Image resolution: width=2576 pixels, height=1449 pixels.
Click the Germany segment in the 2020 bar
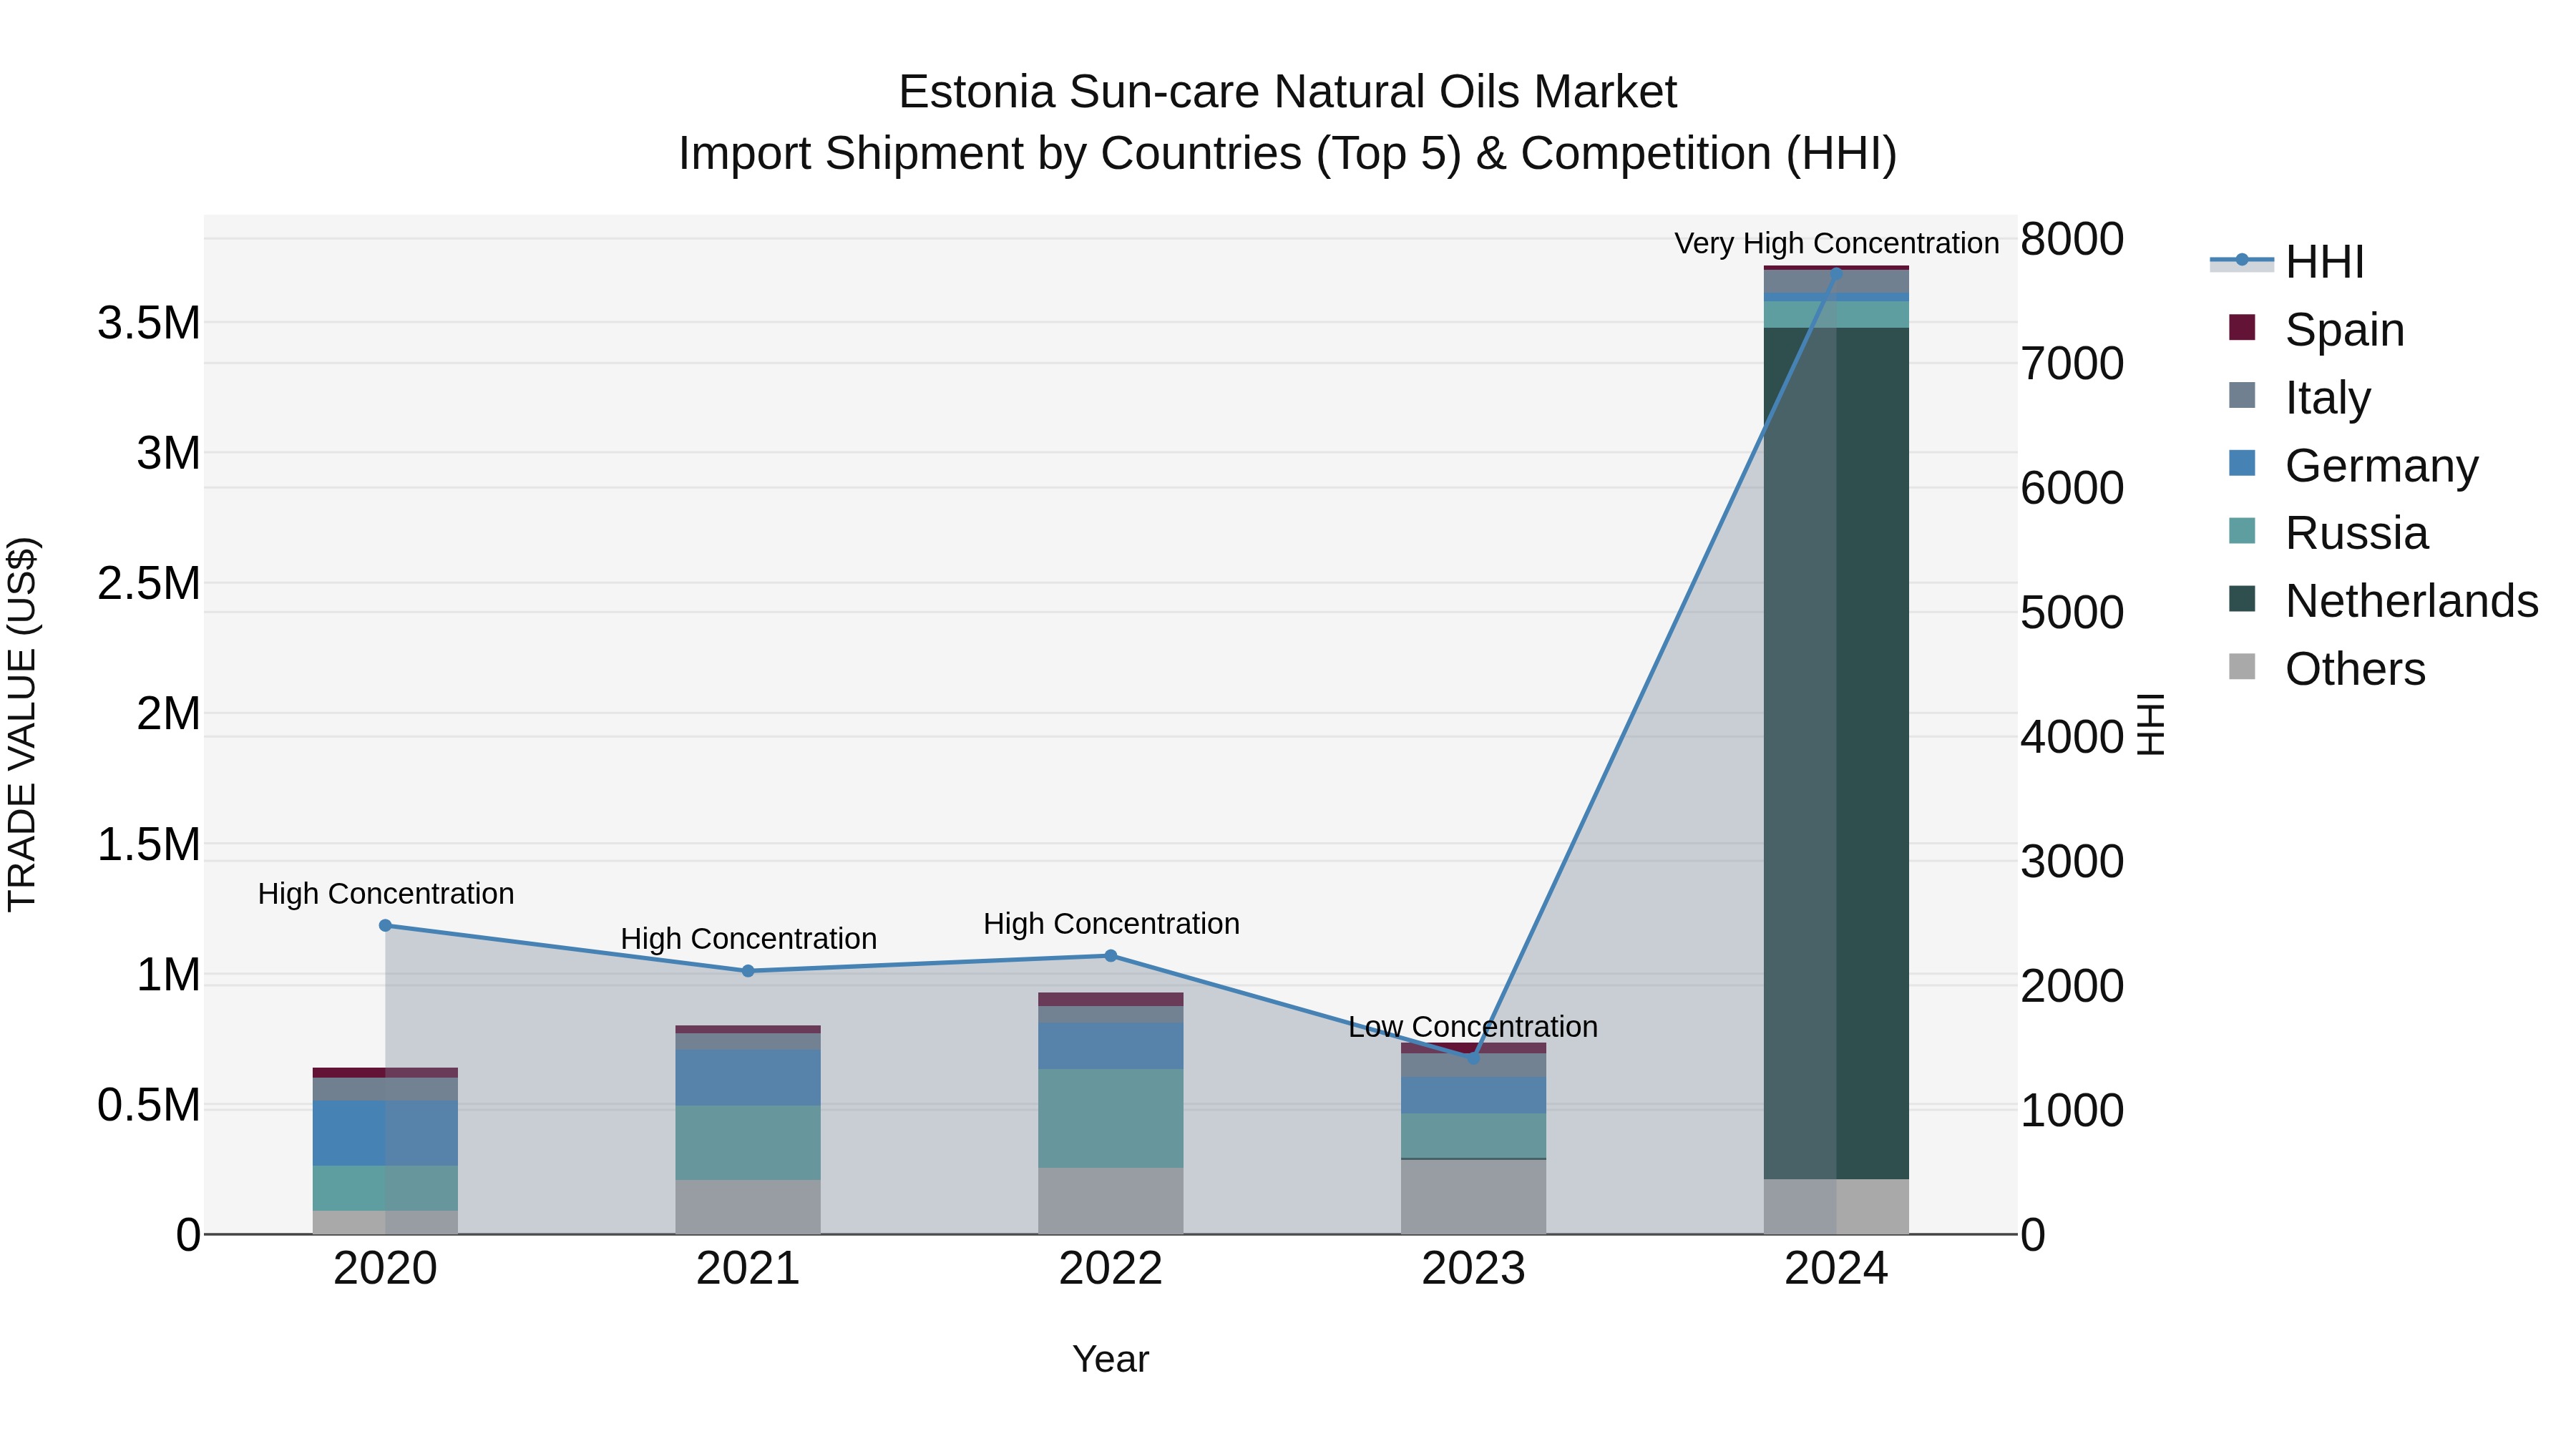click(x=385, y=1133)
